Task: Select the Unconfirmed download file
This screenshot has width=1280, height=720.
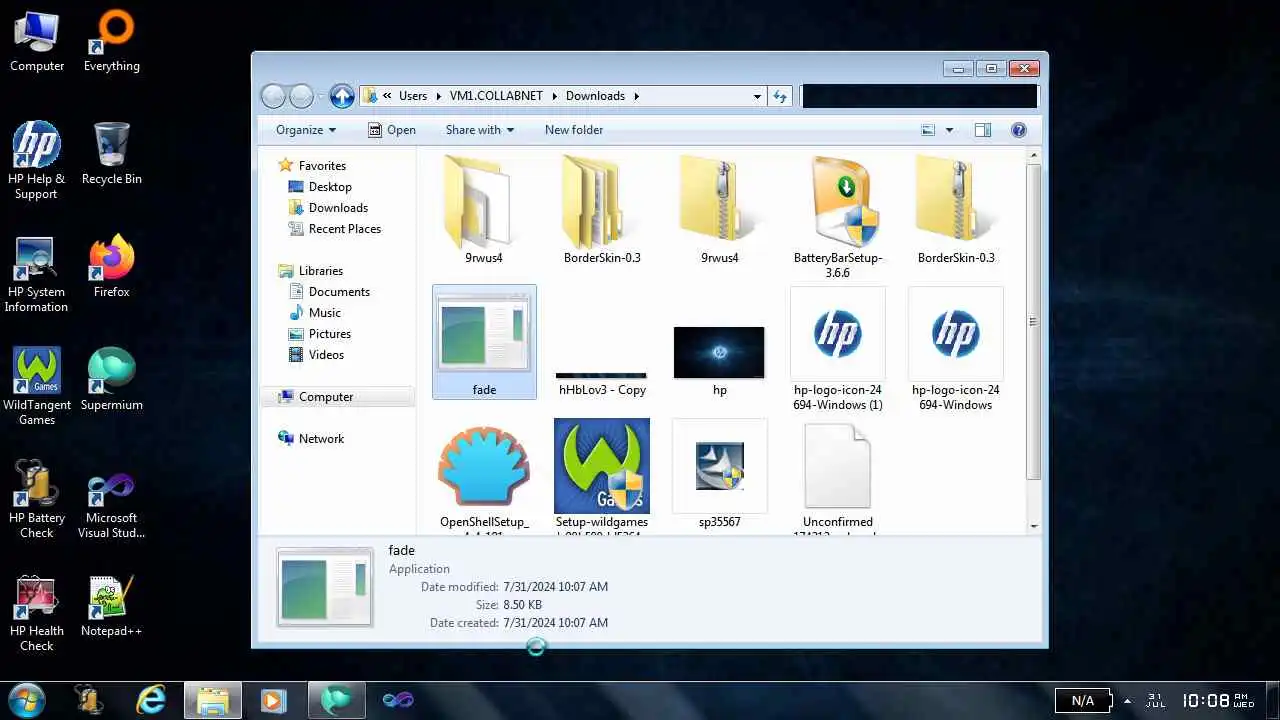Action: (838, 476)
